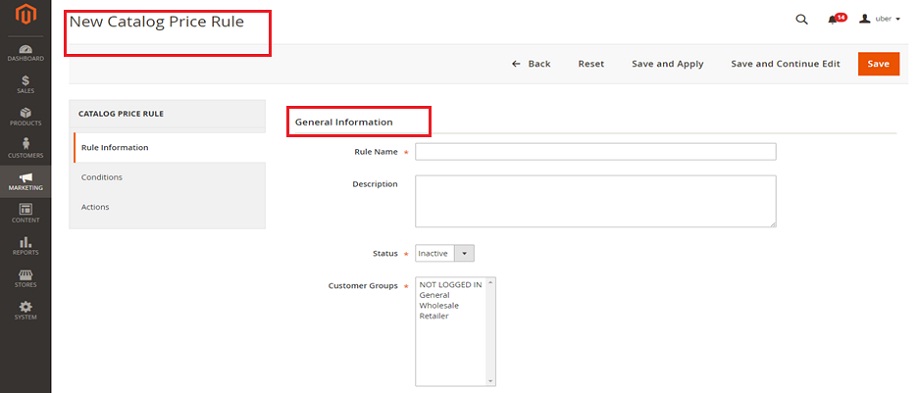Click Save and Continue Edit

(785, 64)
